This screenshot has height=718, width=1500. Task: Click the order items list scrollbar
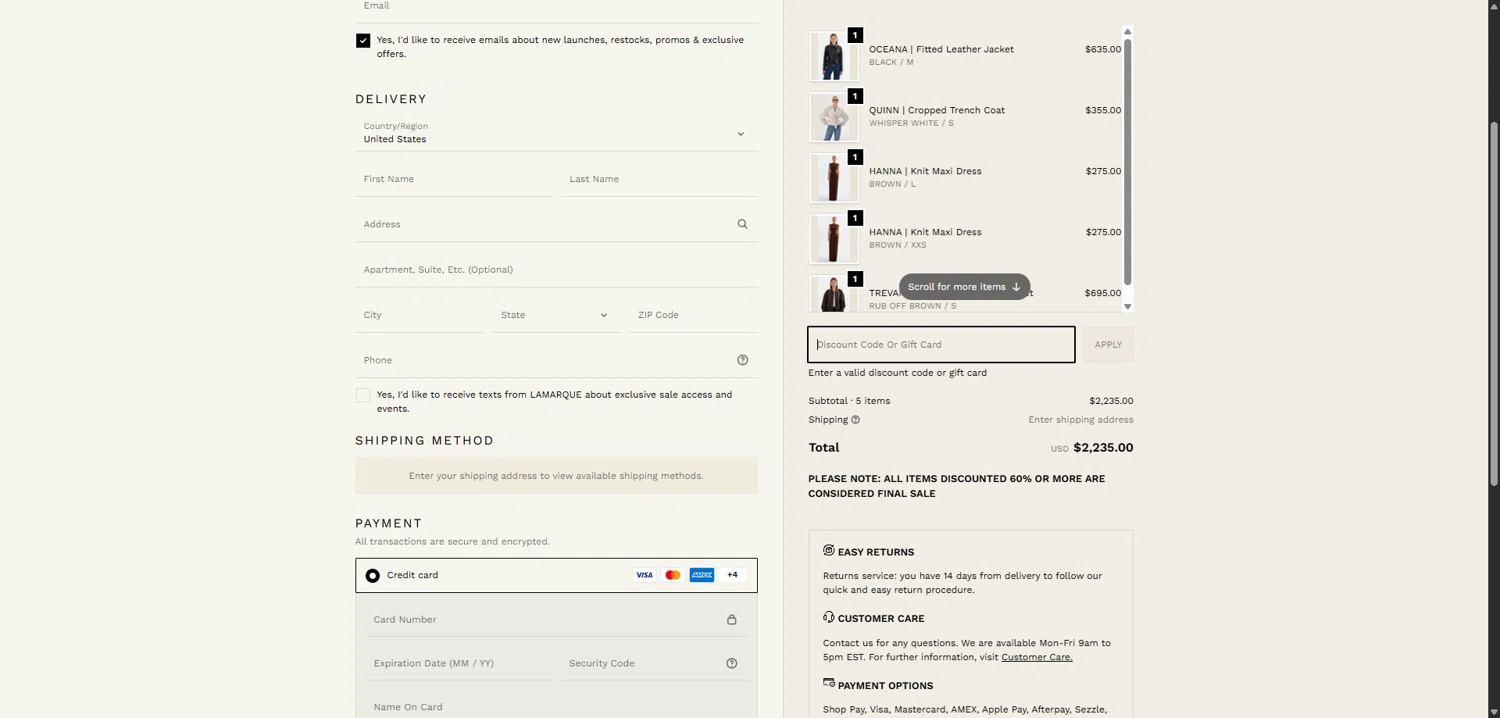click(x=1127, y=162)
